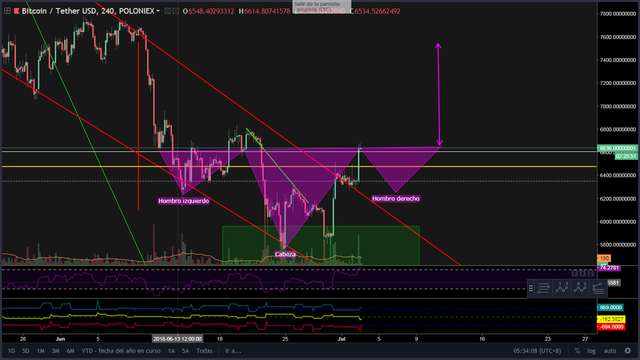Viewport: 640px width, 360px height.
Task: Select the pitchfork lines tool icon
Action: coord(598,288)
